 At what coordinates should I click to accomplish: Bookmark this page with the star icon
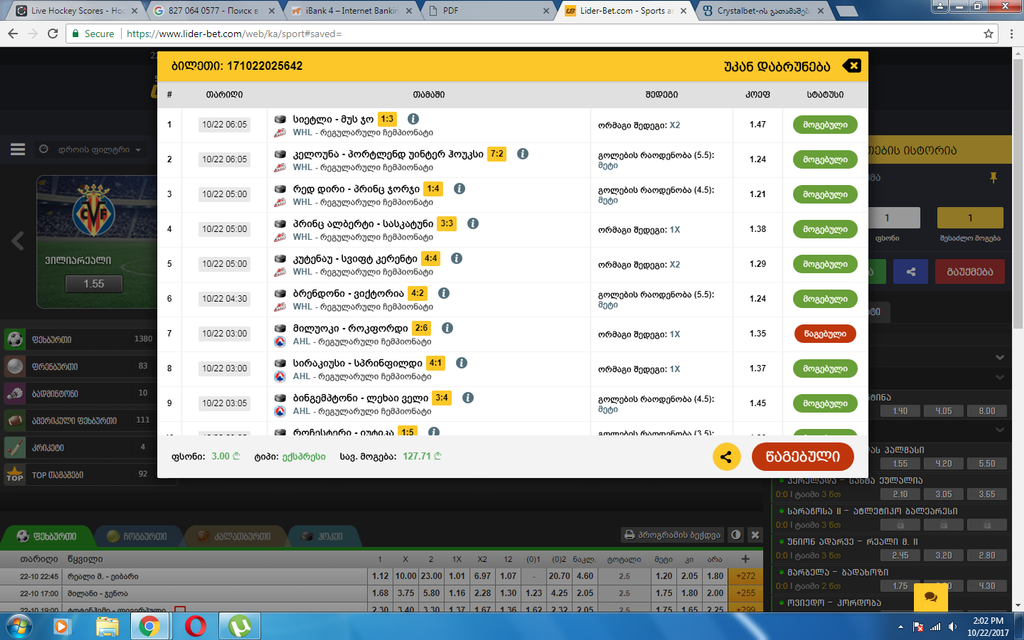point(988,33)
